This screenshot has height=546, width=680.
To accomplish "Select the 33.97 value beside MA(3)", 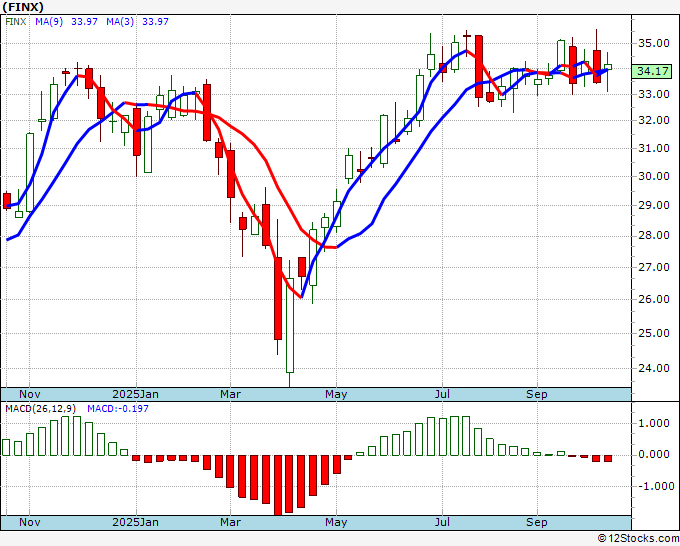I will (x=155, y=22).
